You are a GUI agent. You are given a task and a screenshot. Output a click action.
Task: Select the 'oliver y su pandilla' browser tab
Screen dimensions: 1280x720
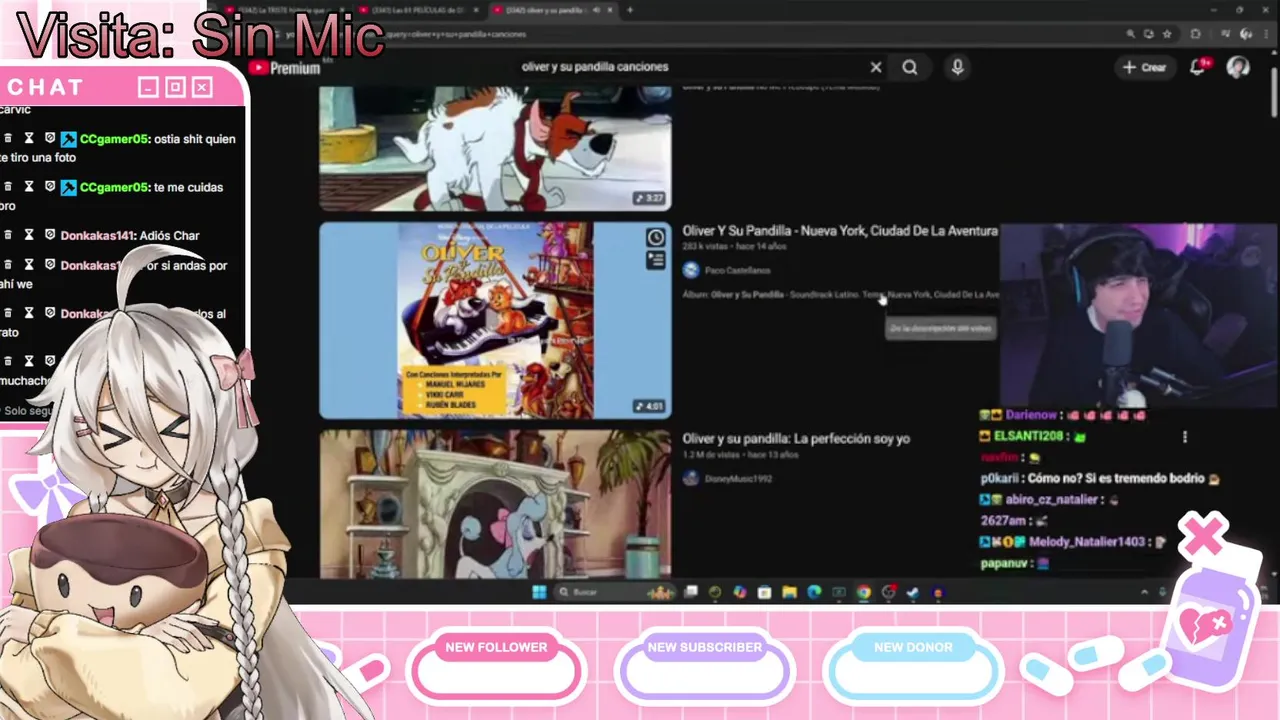552,10
